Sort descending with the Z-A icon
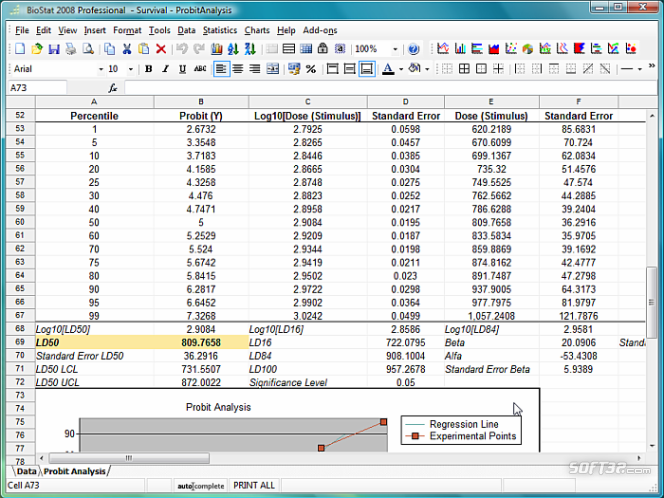This screenshot has width=664, height=498. [250, 49]
